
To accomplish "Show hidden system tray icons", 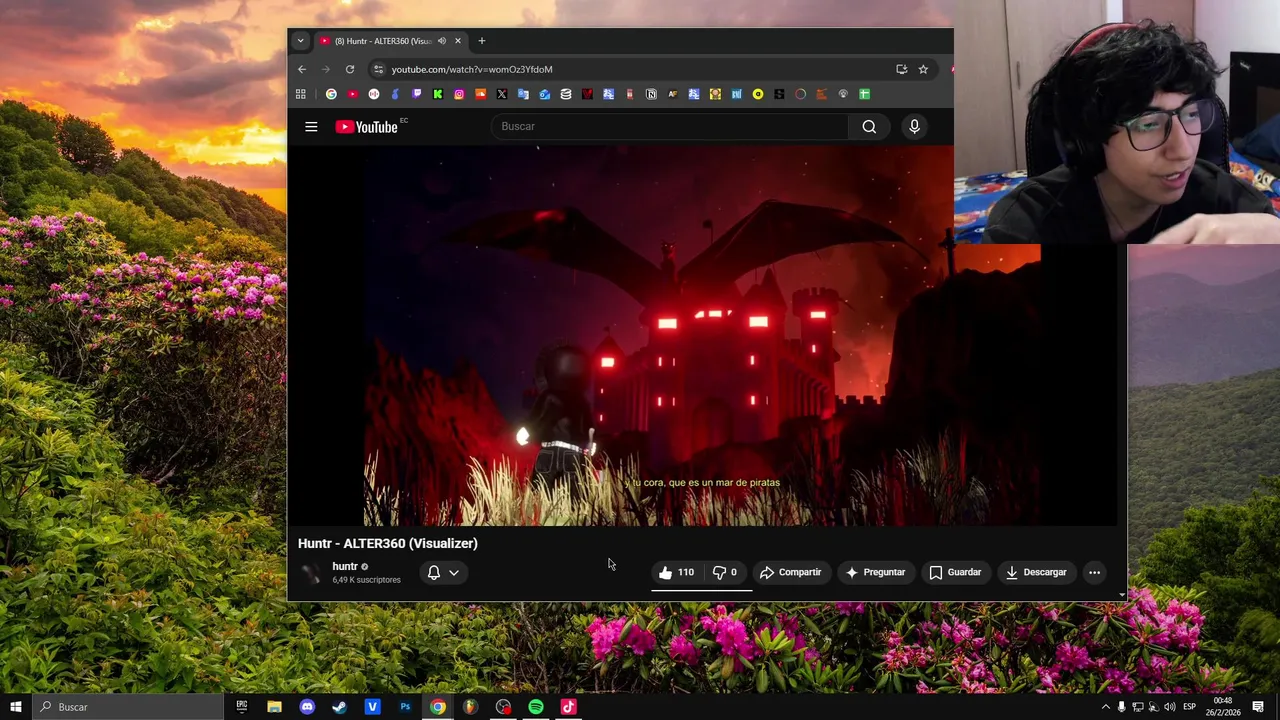I will [x=1105, y=707].
